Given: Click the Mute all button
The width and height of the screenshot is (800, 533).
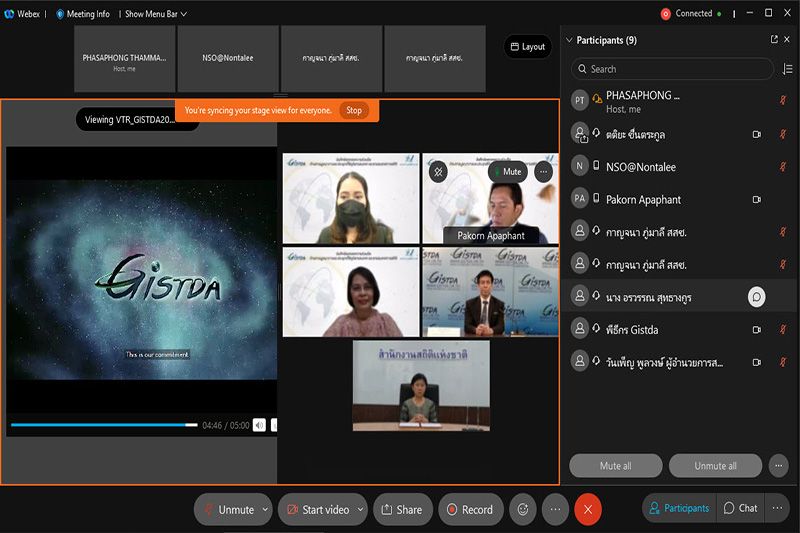Looking at the screenshot, I should tap(615, 466).
